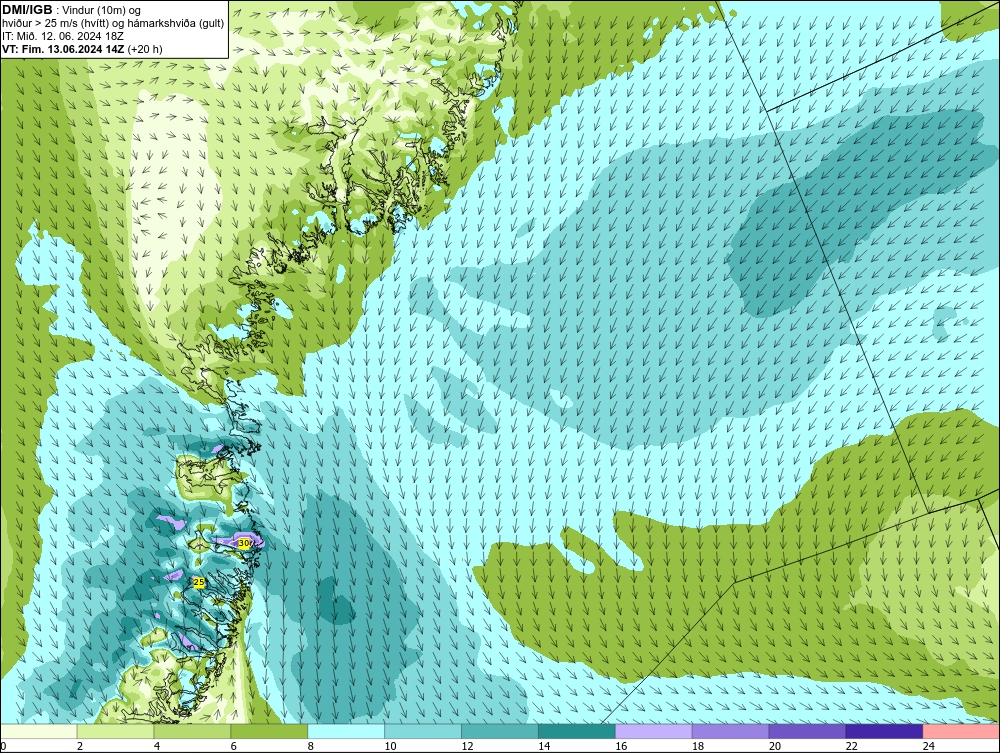Click the '(+20 h)' forecast offset text

point(145,49)
